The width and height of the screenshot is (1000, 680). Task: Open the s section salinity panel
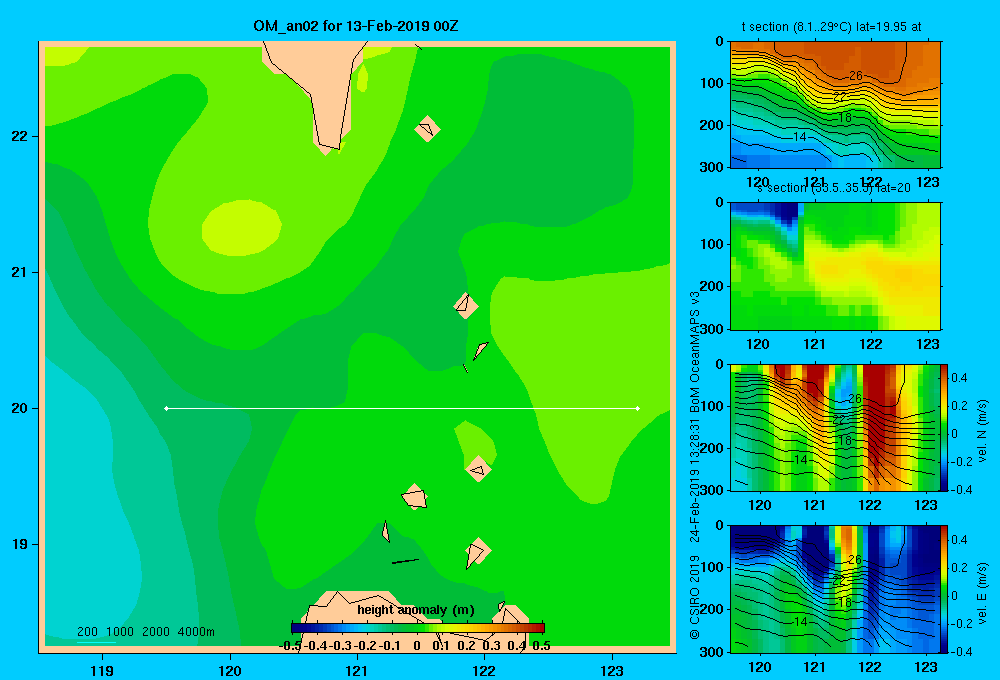[x=835, y=266]
